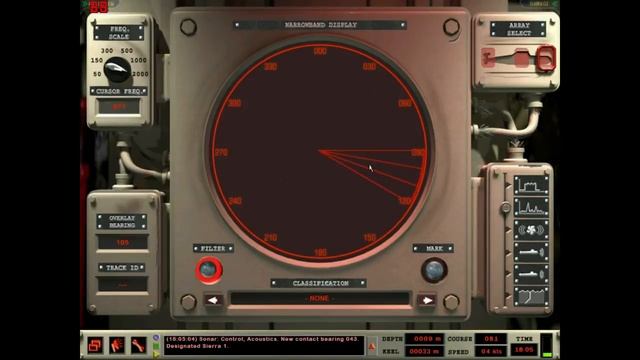The image size is (640, 360).
Task: Open the broadband sonar display mode
Action: (x=531, y=185)
